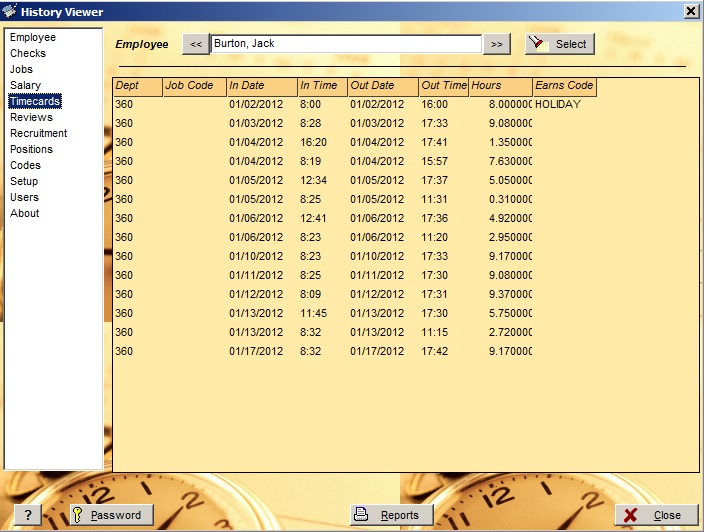Click the In Time column header
704x532 pixels.
click(322, 87)
